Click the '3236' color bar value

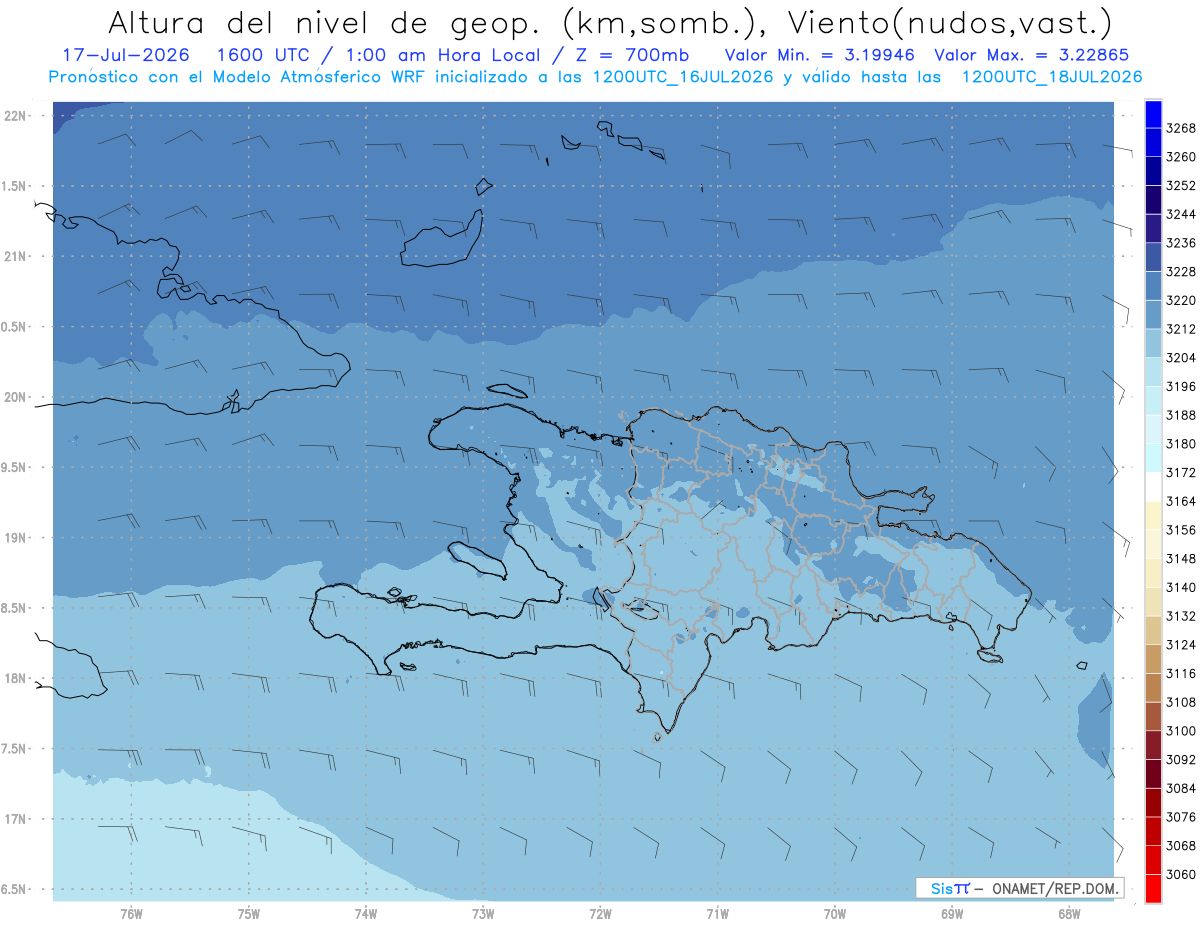coord(1181,243)
